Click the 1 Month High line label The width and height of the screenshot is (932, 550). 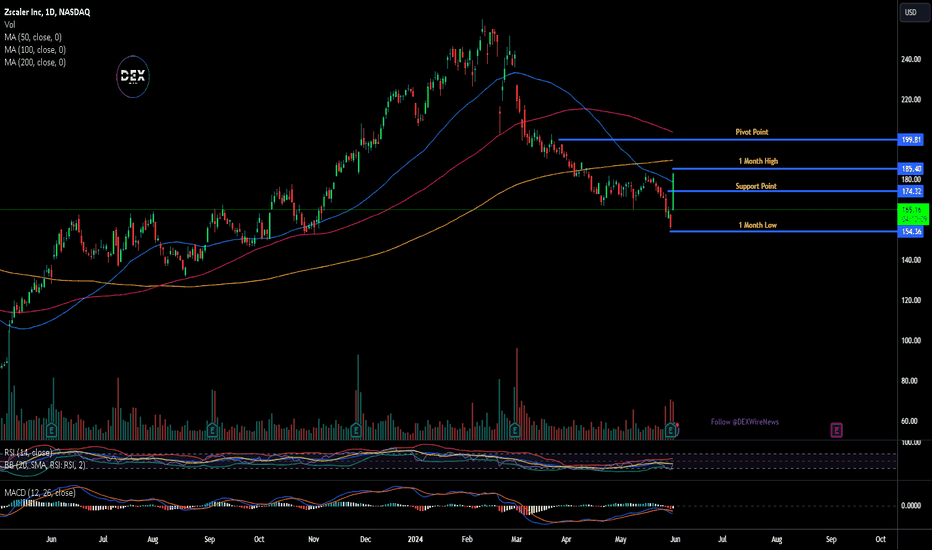(x=758, y=161)
